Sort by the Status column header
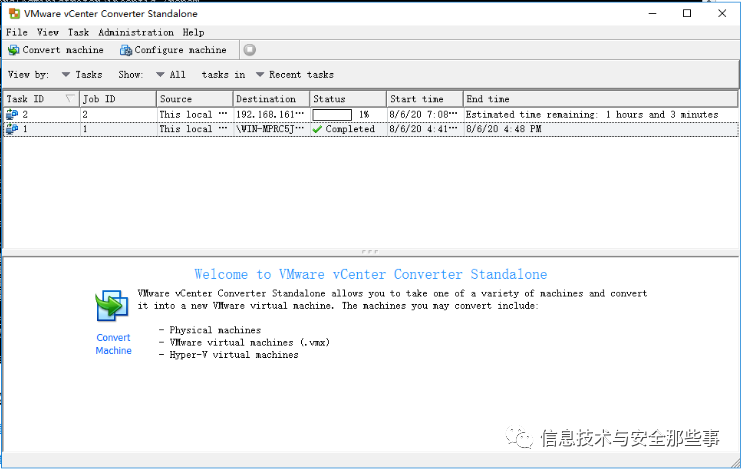Image resolution: width=743 pixels, height=470 pixels. [348, 99]
